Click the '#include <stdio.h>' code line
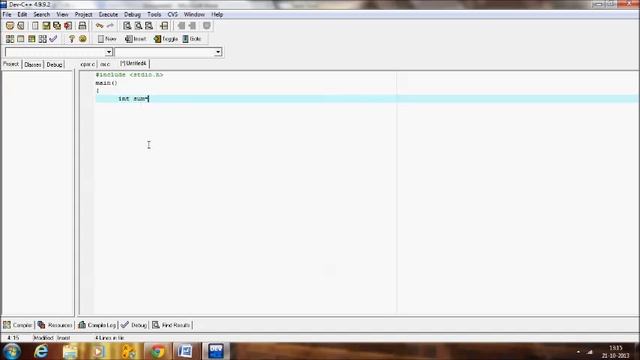The width and height of the screenshot is (640, 360). pyautogui.click(x=129, y=75)
